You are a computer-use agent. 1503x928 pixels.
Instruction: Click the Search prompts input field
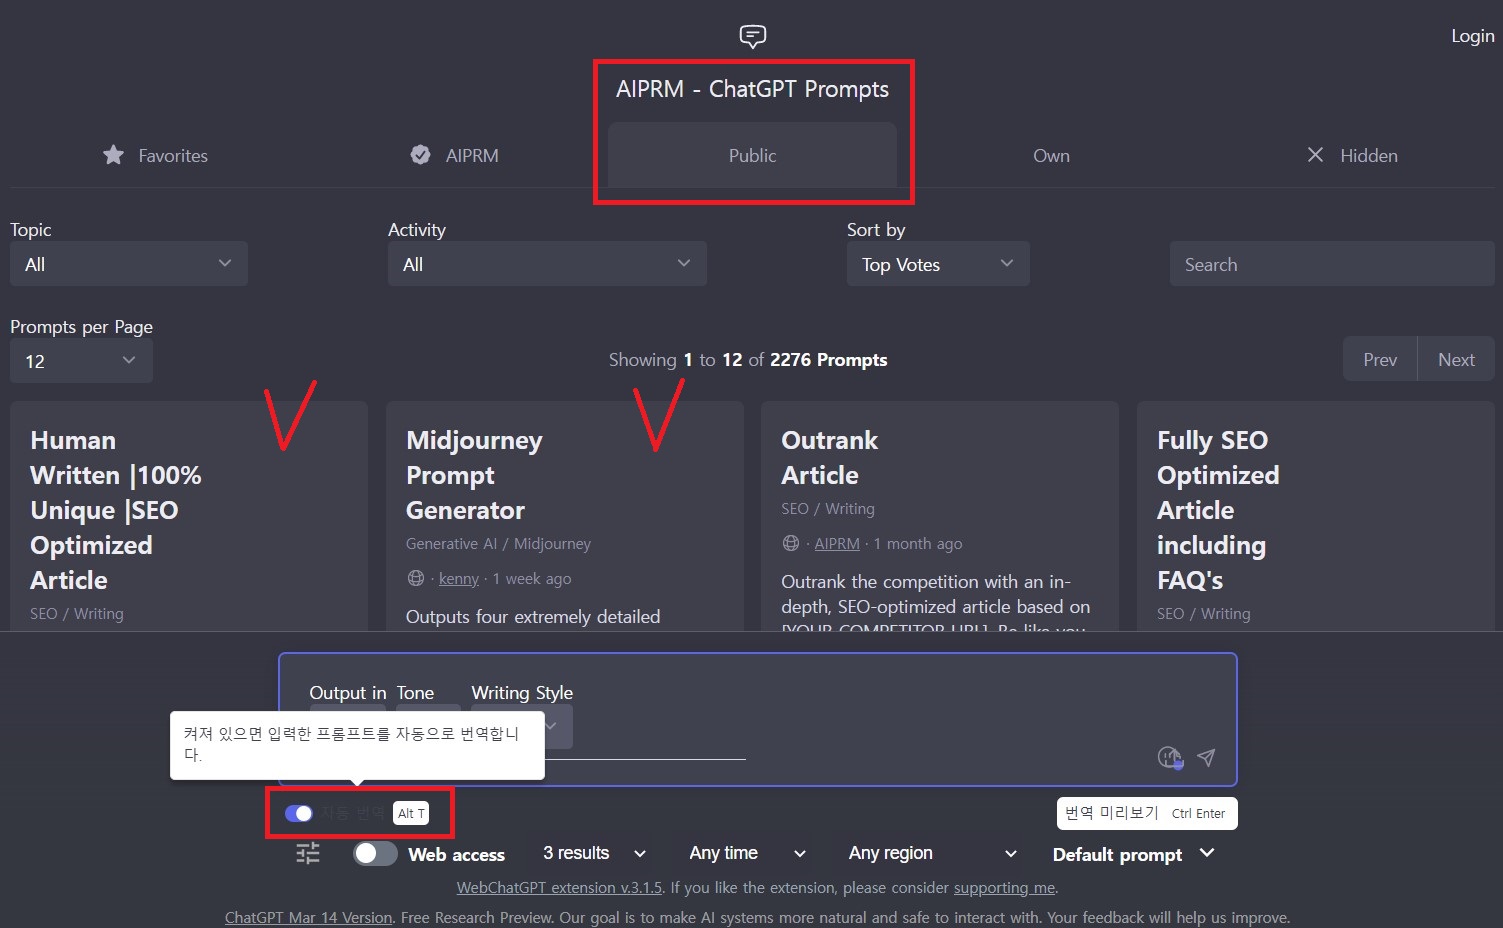point(1332,264)
